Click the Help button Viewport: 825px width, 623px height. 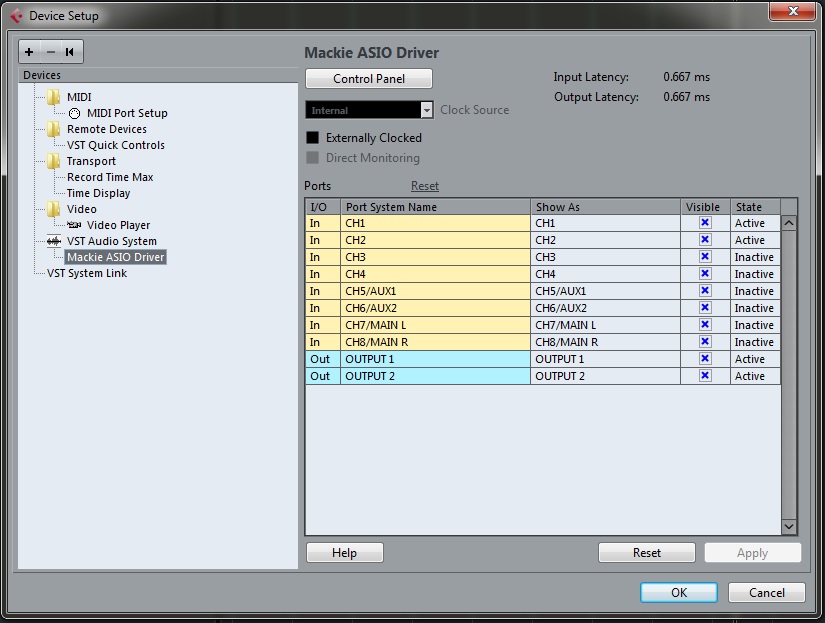(x=345, y=552)
